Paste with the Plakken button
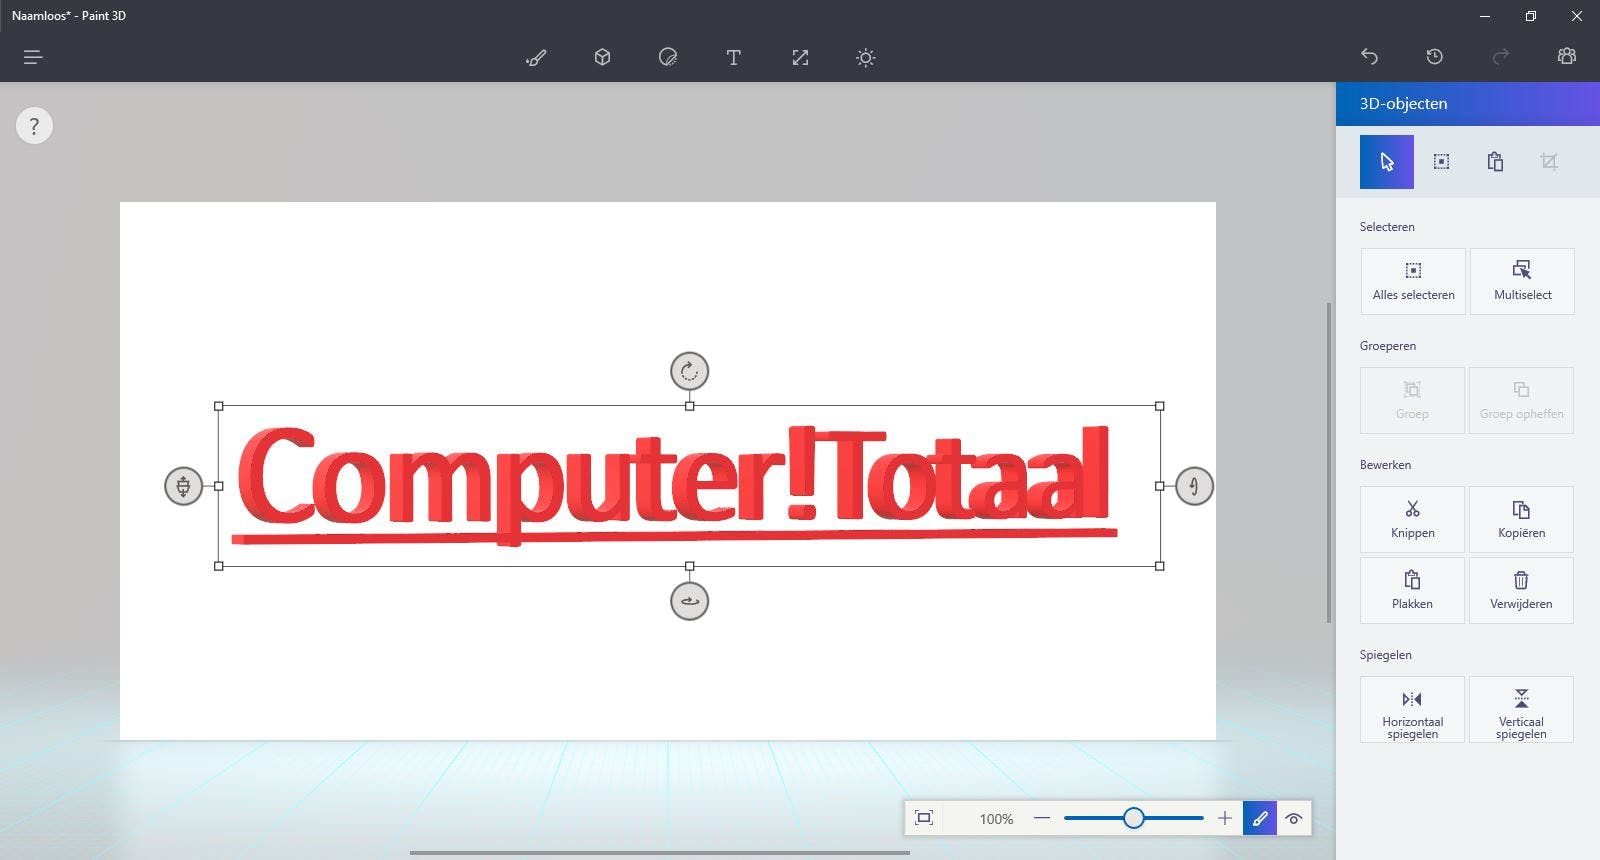The height and width of the screenshot is (860, 1600). point(1412,590)
